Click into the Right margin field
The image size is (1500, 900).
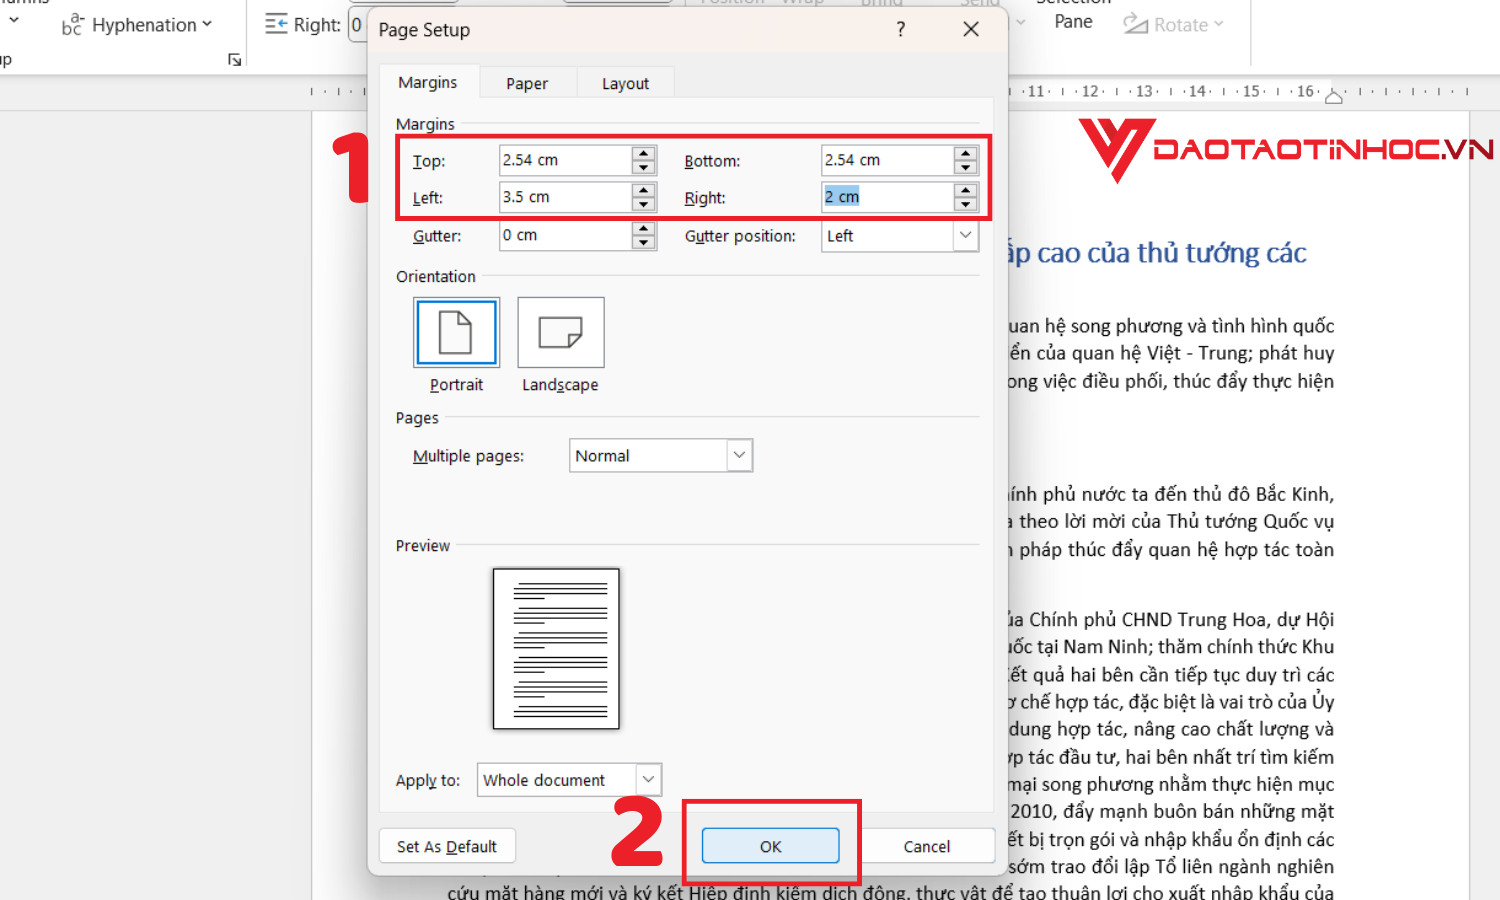[x=888, y=197]
